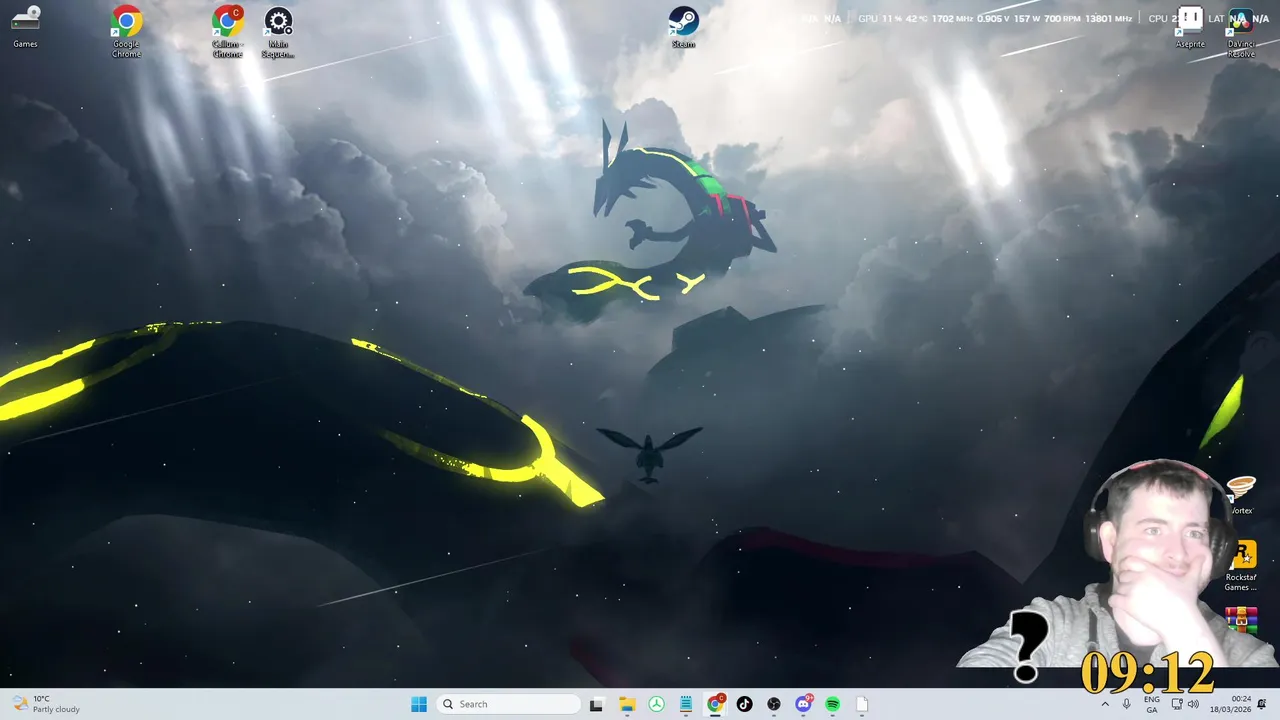Viewport: 1280px width, 720px height.
Task: Open the Rockstar Games launcher shortcut
Action: pos(1241,567)
